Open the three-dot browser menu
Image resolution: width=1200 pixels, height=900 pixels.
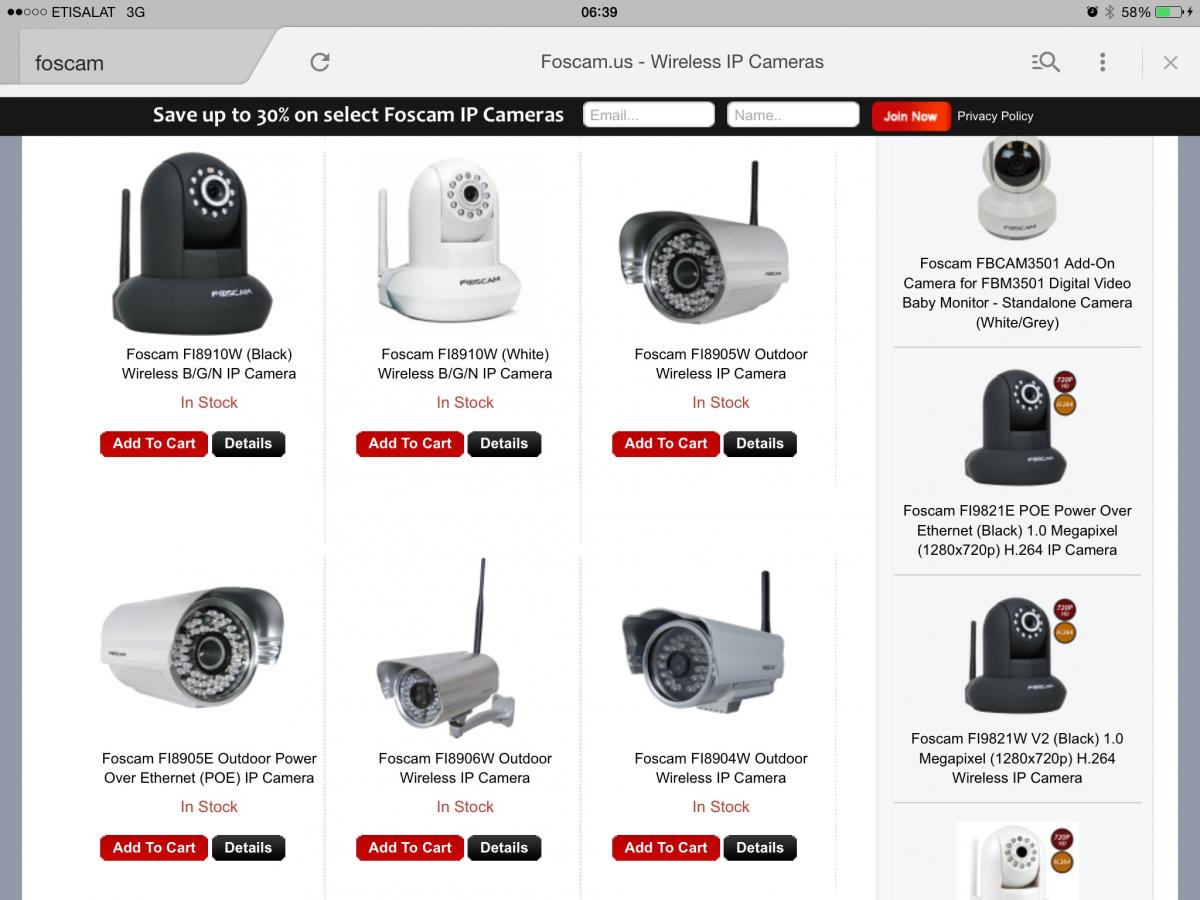pos(1102,62)
